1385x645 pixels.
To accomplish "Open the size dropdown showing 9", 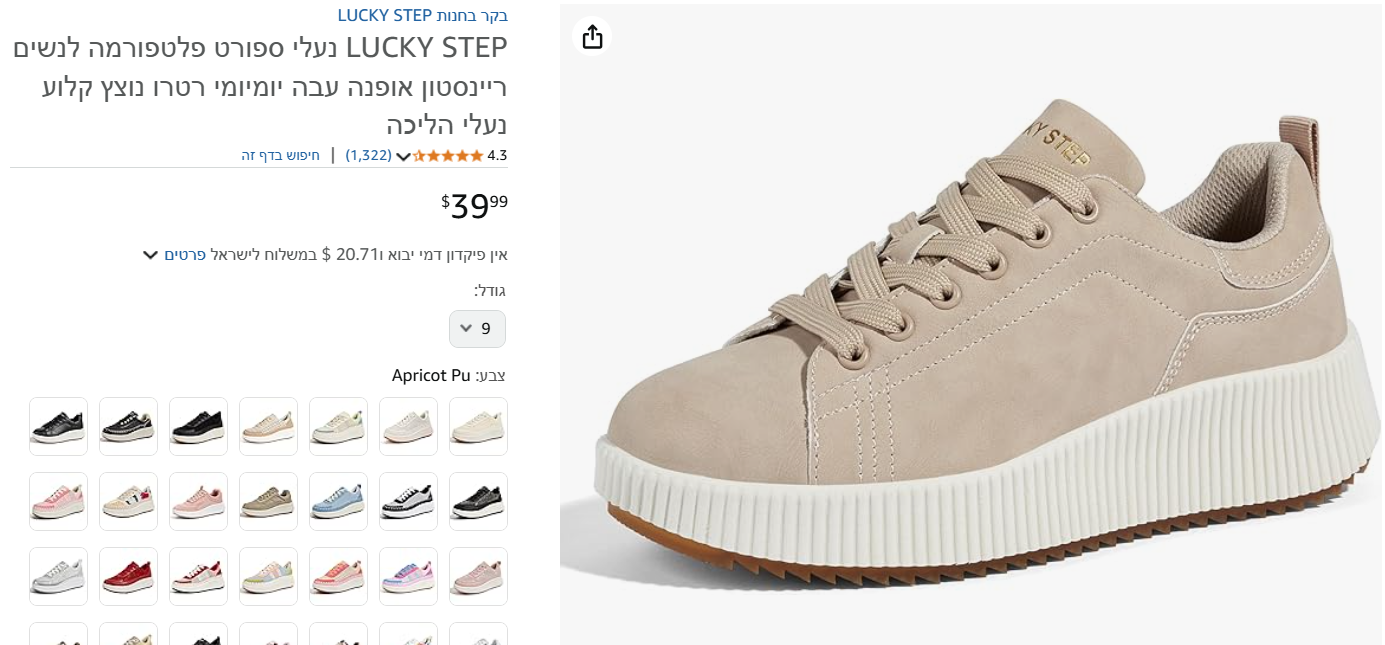I will (x=477, y=329).
